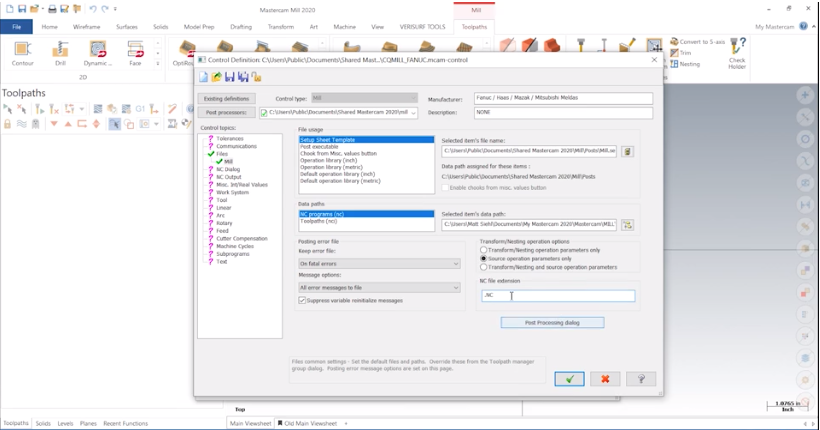This screenshot has width=820, height=430.
Task: Click the help icon next to My Mastercam
Action: pos(803,26)
